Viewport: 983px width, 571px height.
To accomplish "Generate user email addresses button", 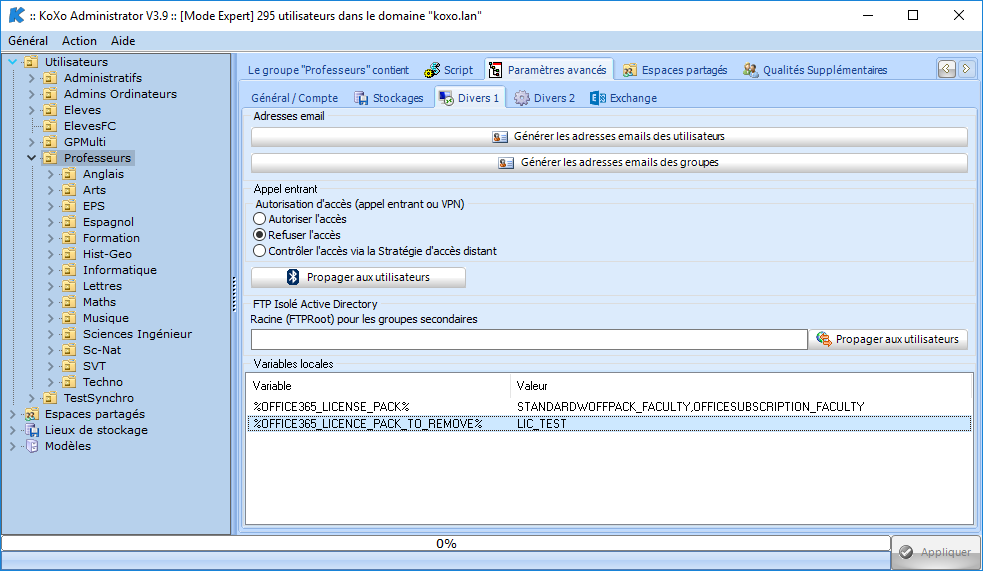I will click(x=609, y=137).
